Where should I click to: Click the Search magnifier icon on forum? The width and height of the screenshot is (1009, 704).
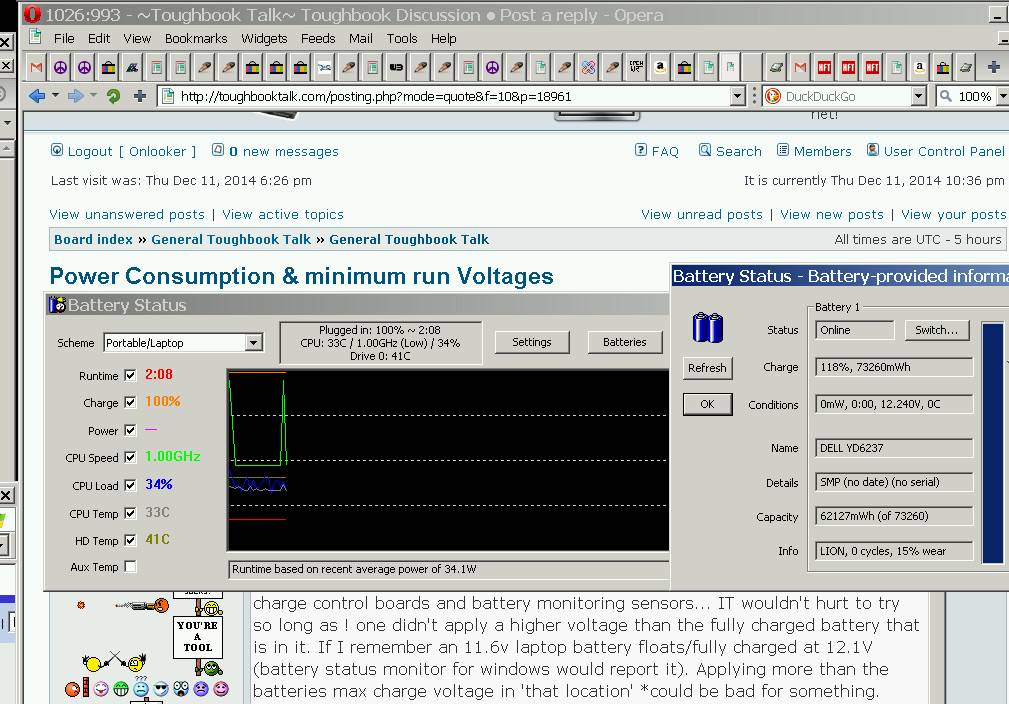(705, 150)
